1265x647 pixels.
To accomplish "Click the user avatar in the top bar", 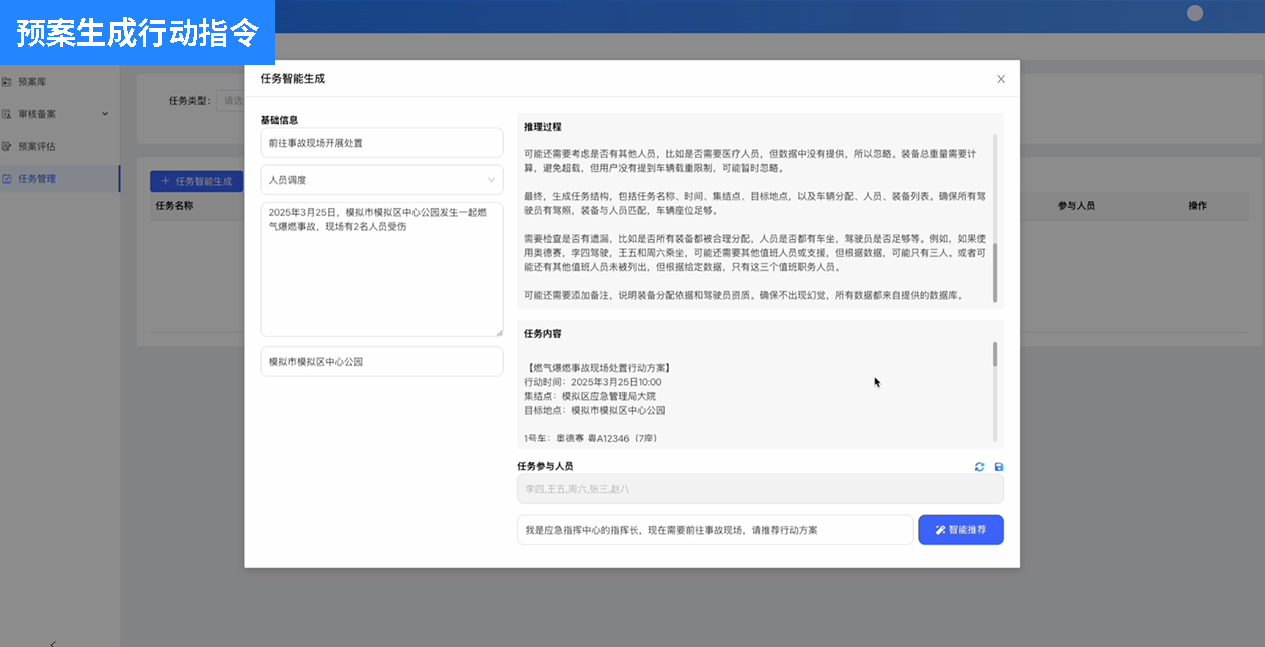I will [x=1194, y=13].
